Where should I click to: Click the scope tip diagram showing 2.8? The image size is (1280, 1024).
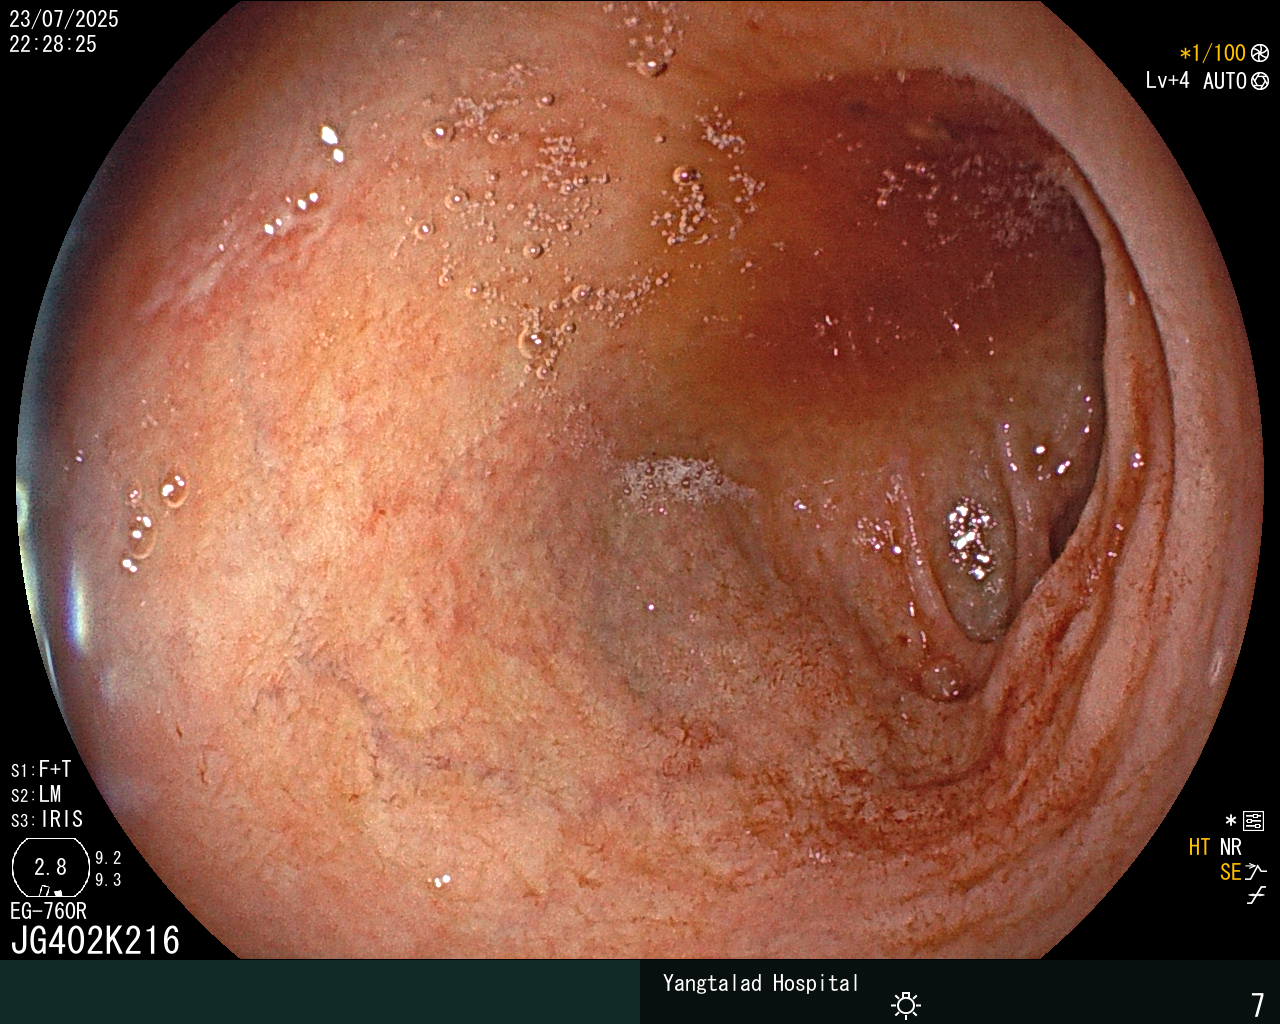tap(50, 867)
